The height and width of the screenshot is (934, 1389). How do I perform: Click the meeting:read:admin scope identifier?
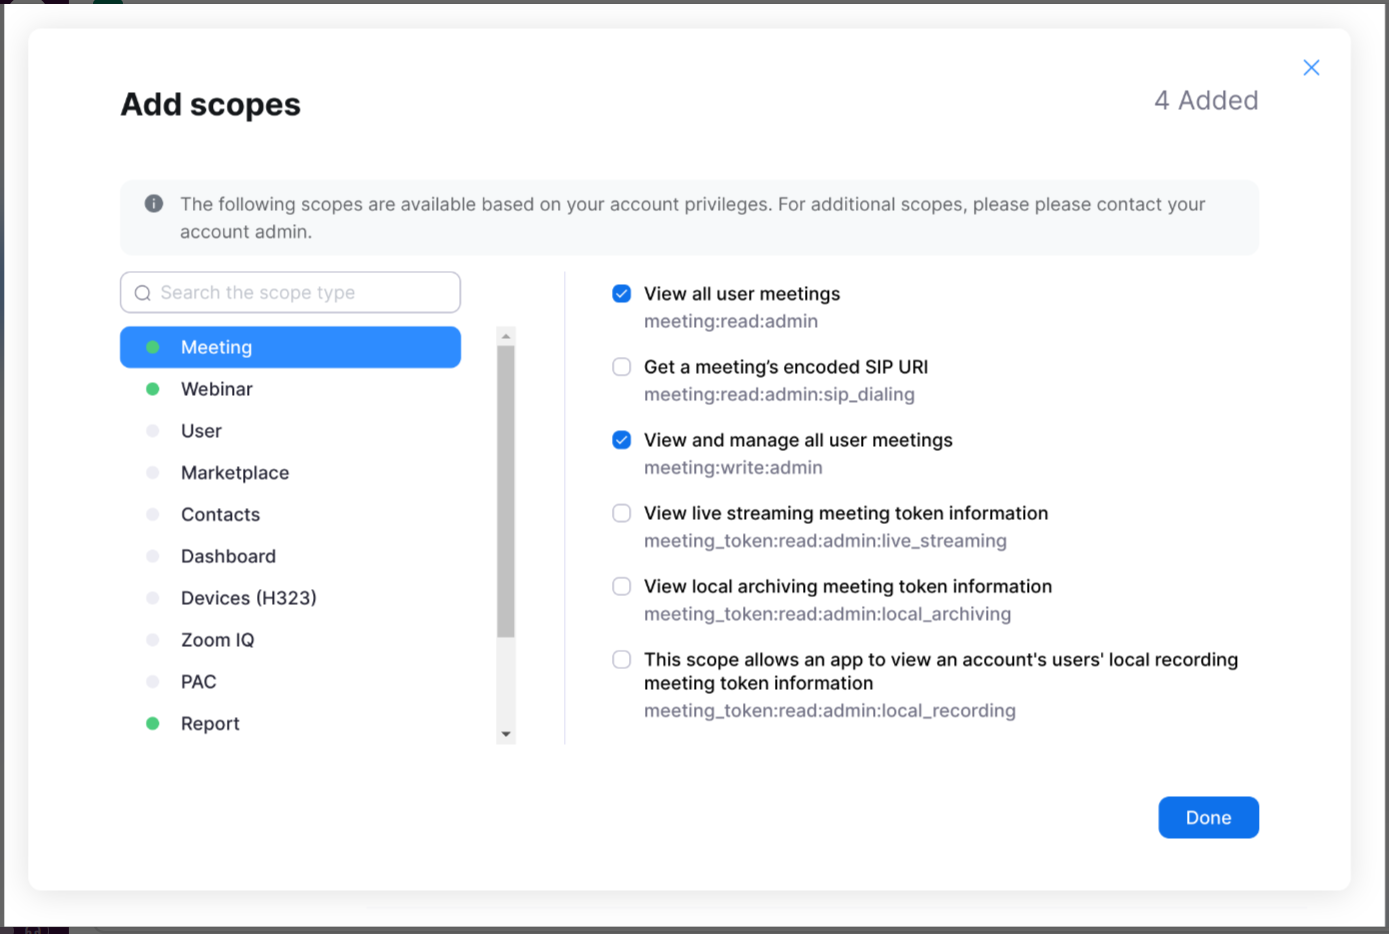click(x=731, y=322)
